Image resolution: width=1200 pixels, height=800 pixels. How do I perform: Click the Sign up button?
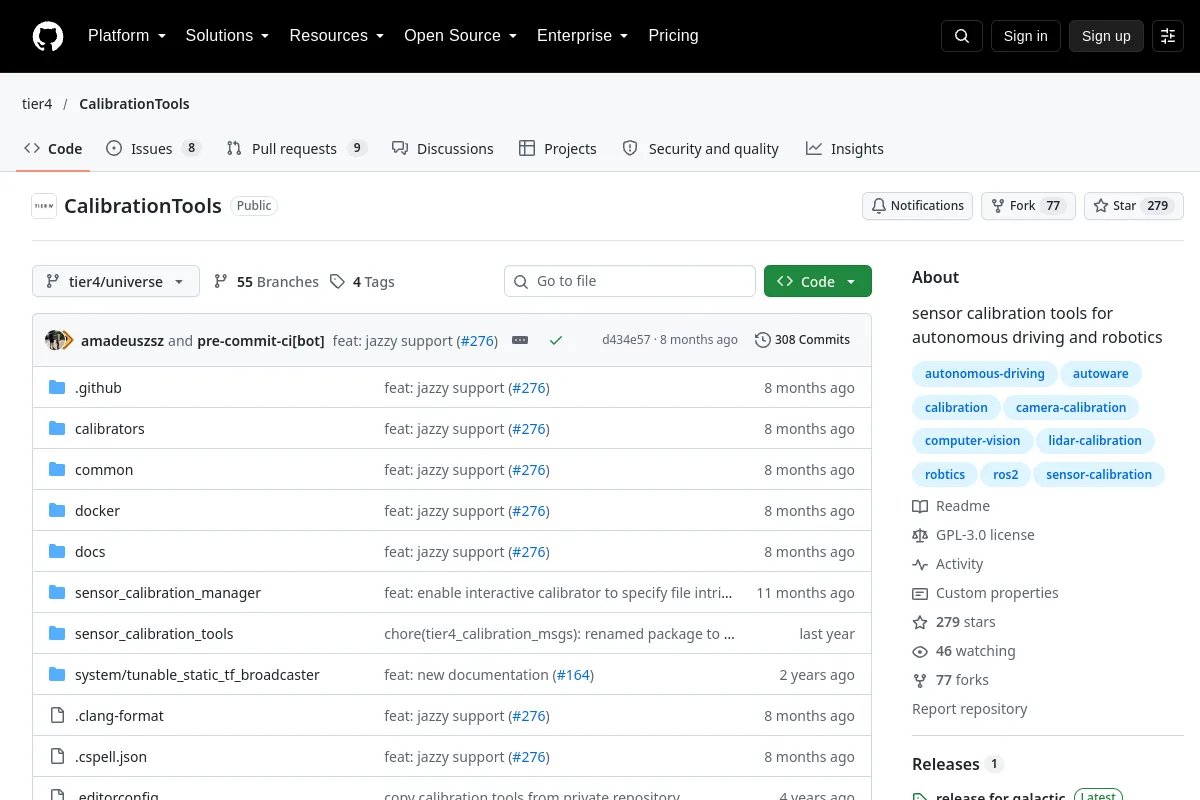(x=1106, y=36)
